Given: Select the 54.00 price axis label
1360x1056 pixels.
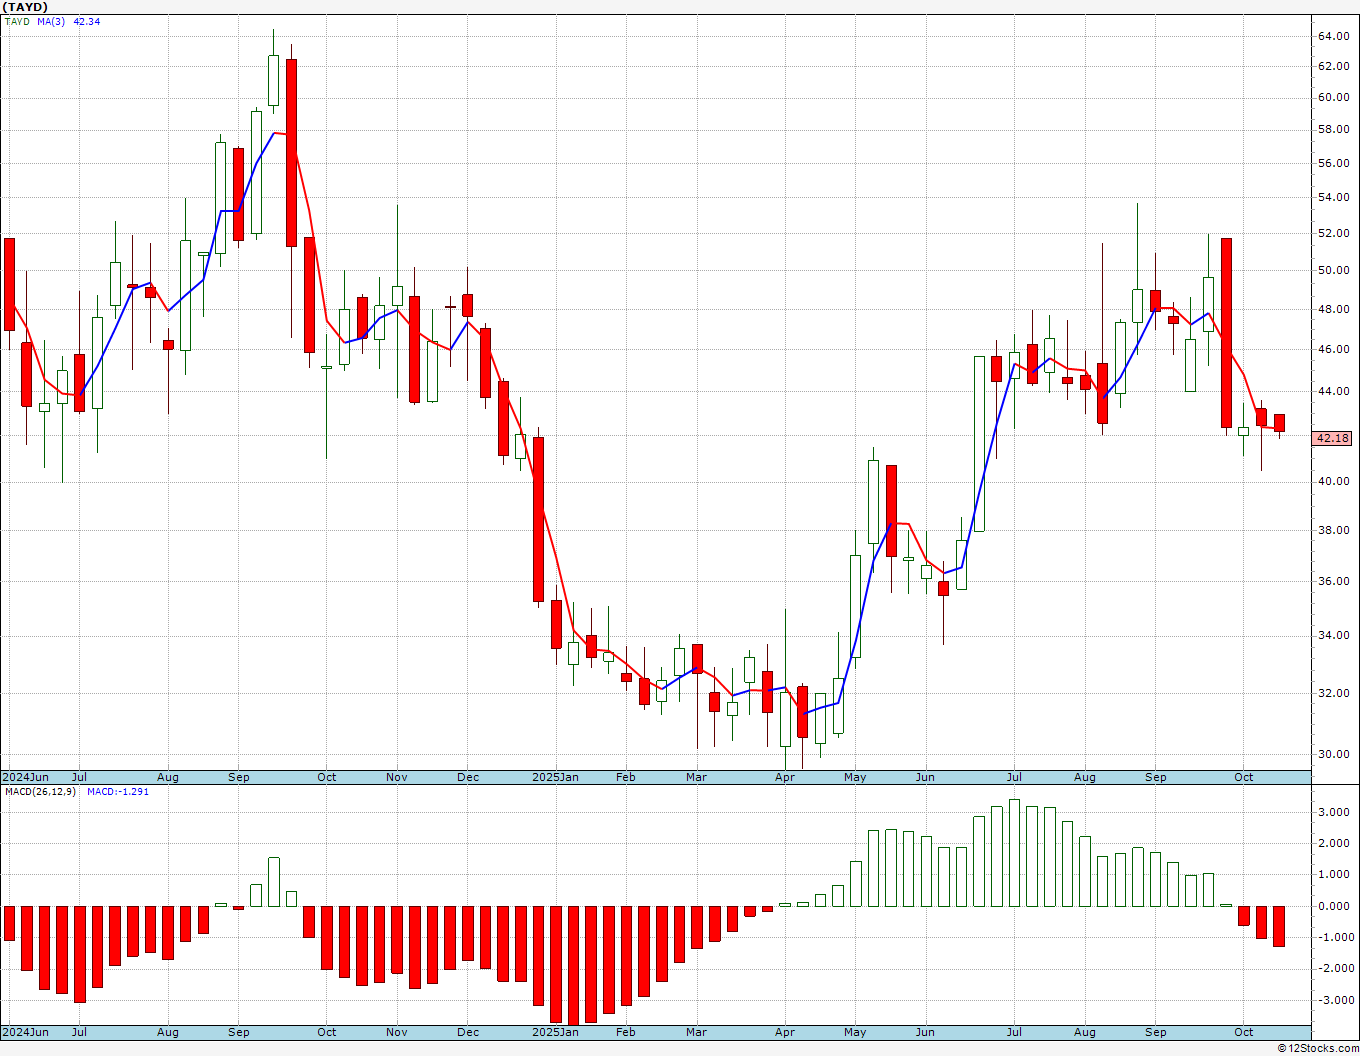Looking at the screenshot, I should (1333, 198).
